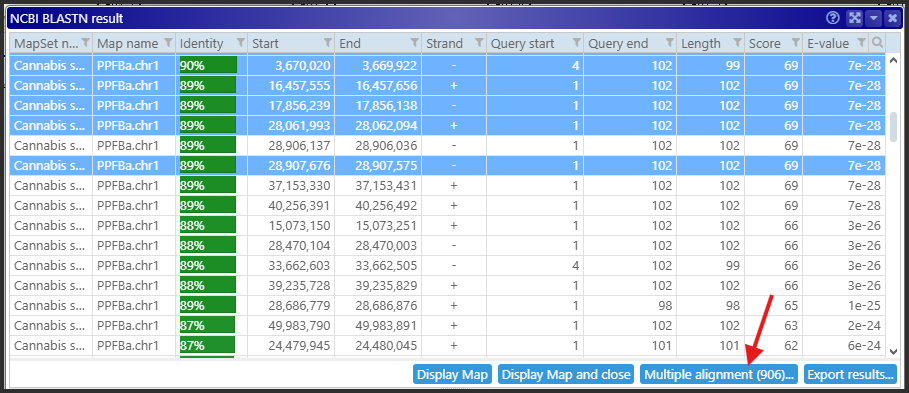Sort by the Identity column header
The image size is (909, 393).
click(201, 43)
